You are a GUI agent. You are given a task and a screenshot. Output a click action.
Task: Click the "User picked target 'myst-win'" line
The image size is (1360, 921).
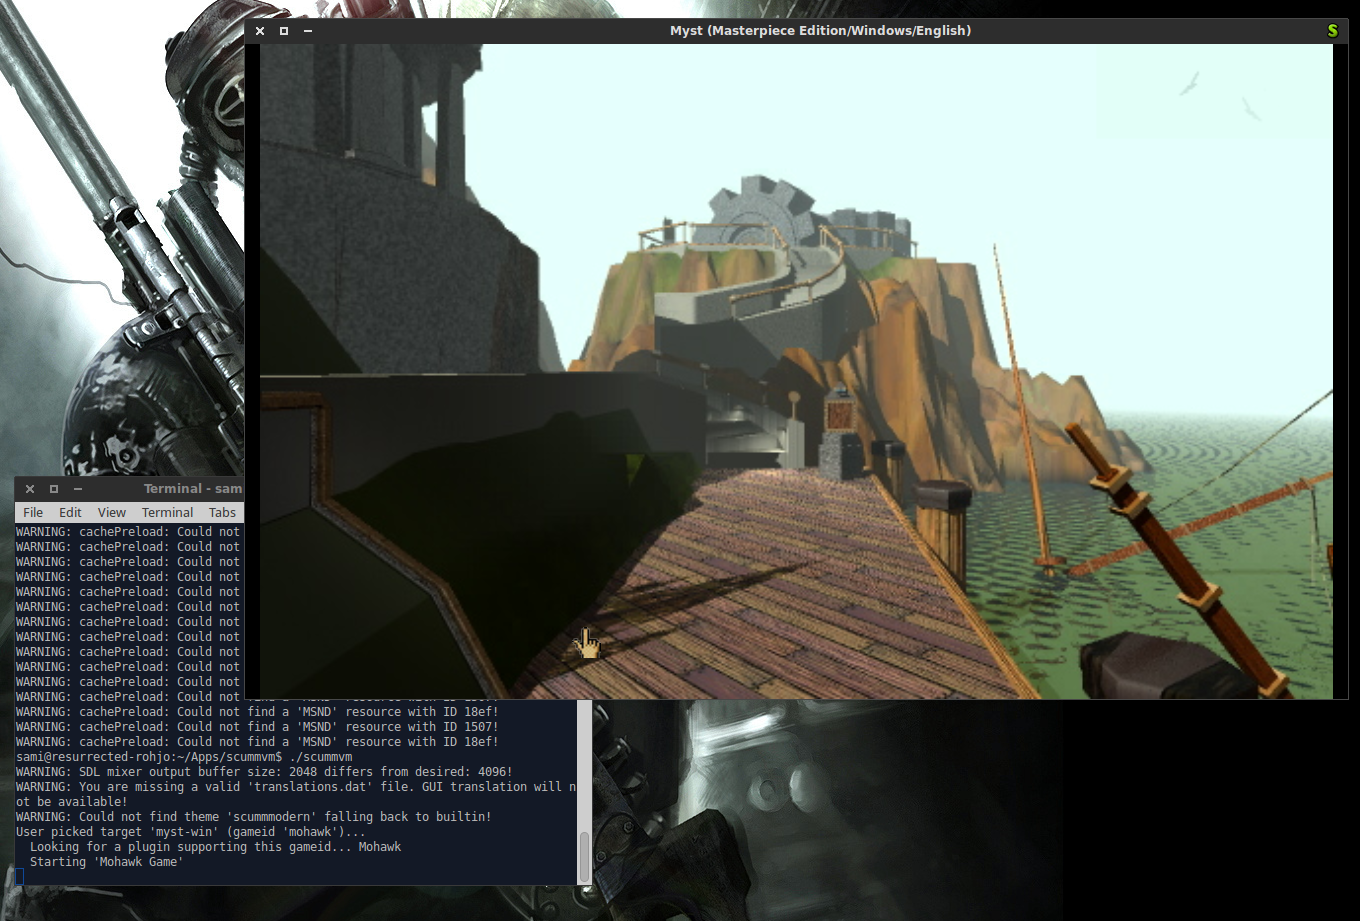tap(191, 832)
